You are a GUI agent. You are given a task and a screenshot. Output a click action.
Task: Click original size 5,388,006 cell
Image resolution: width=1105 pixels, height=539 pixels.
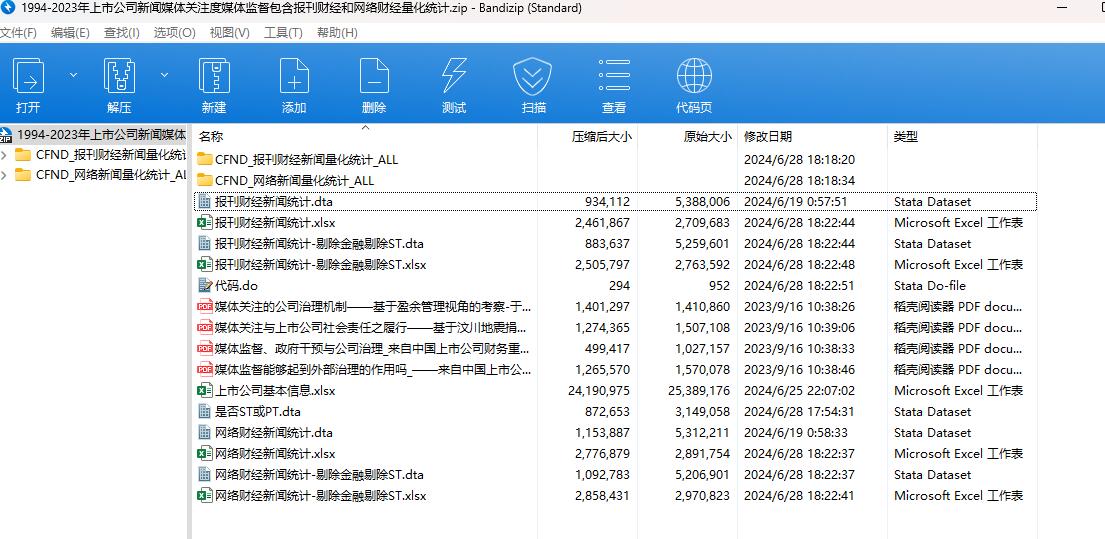(x=703, y=202)
